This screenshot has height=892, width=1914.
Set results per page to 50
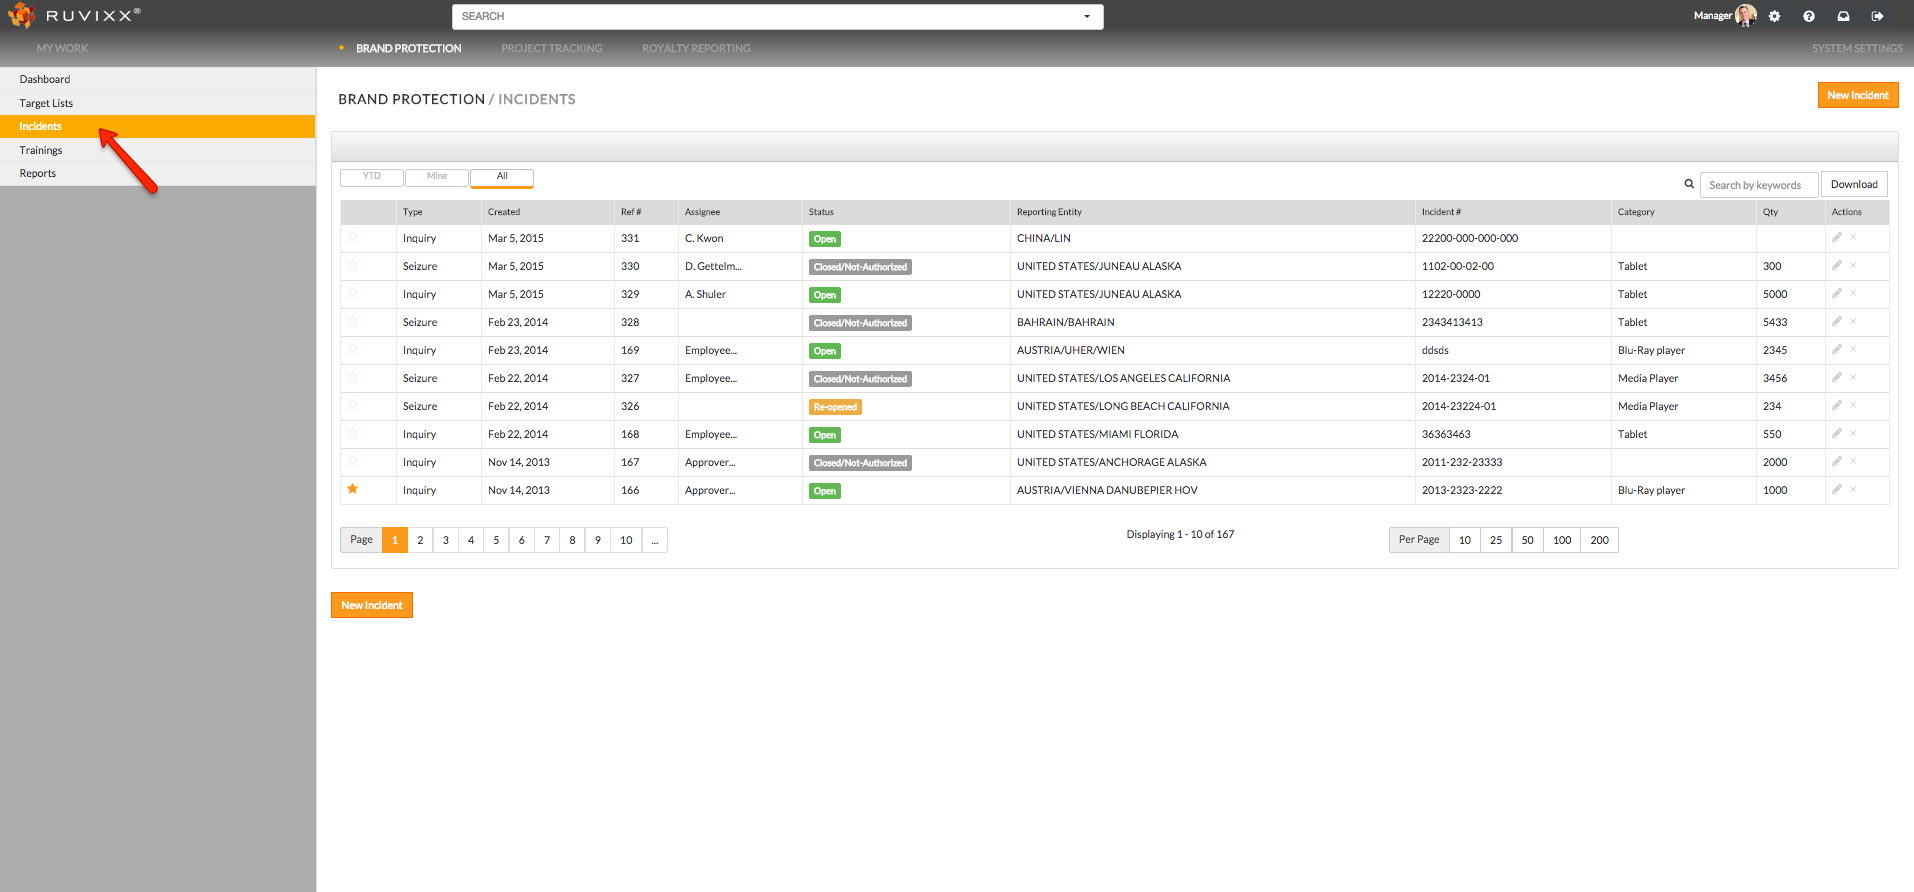point(1527,540)
